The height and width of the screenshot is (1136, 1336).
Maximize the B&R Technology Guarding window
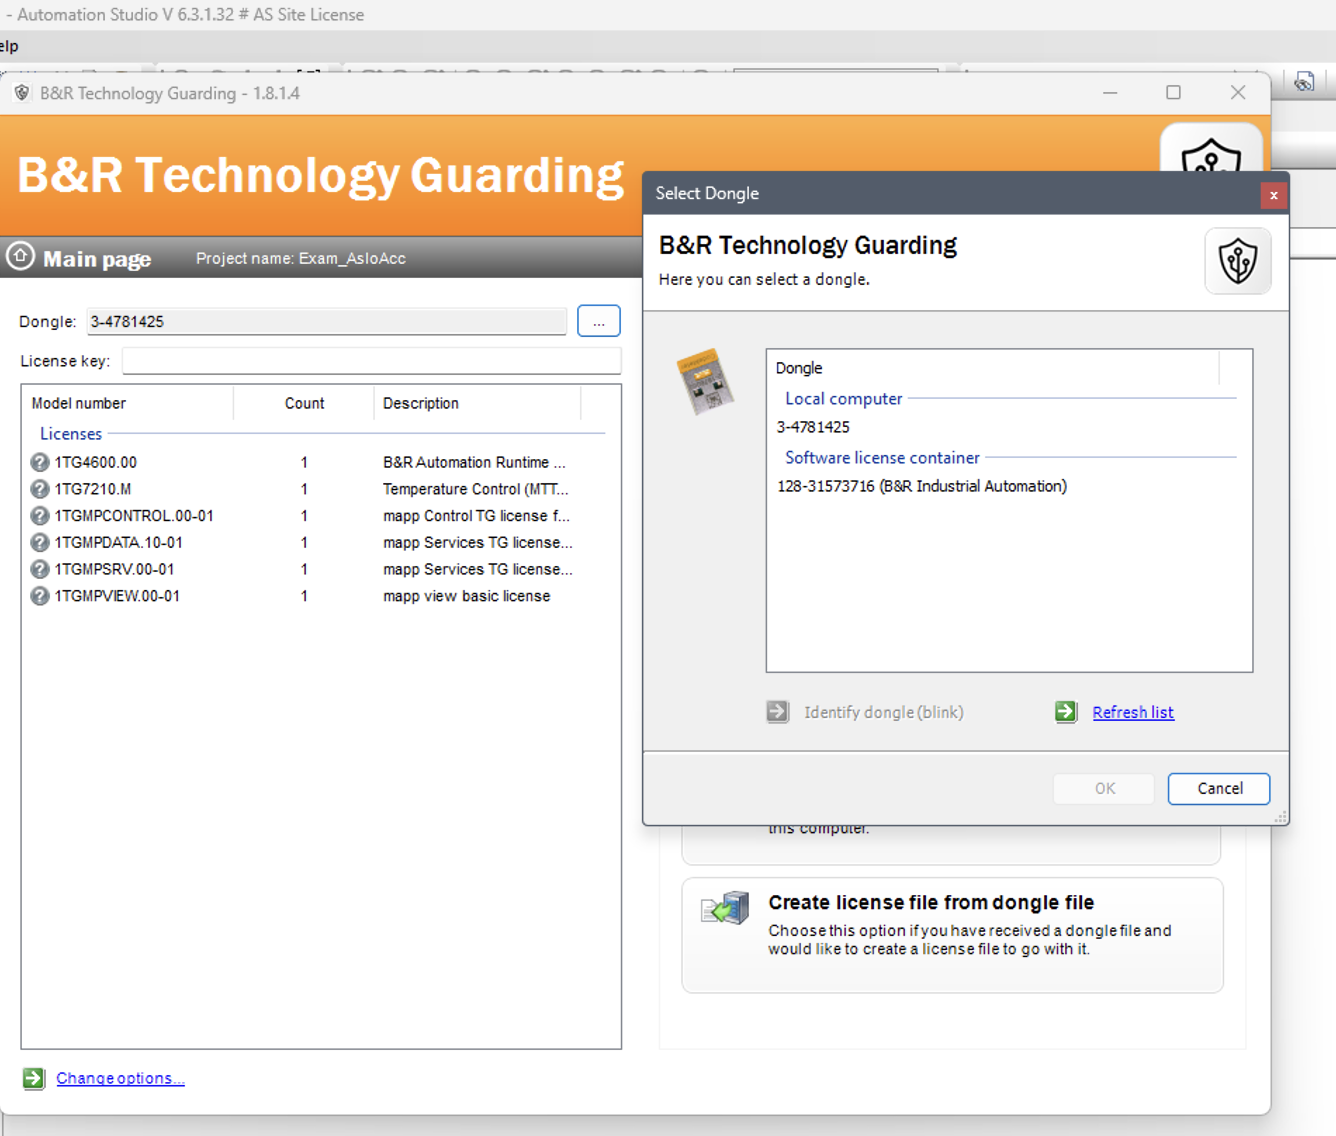1173,92
